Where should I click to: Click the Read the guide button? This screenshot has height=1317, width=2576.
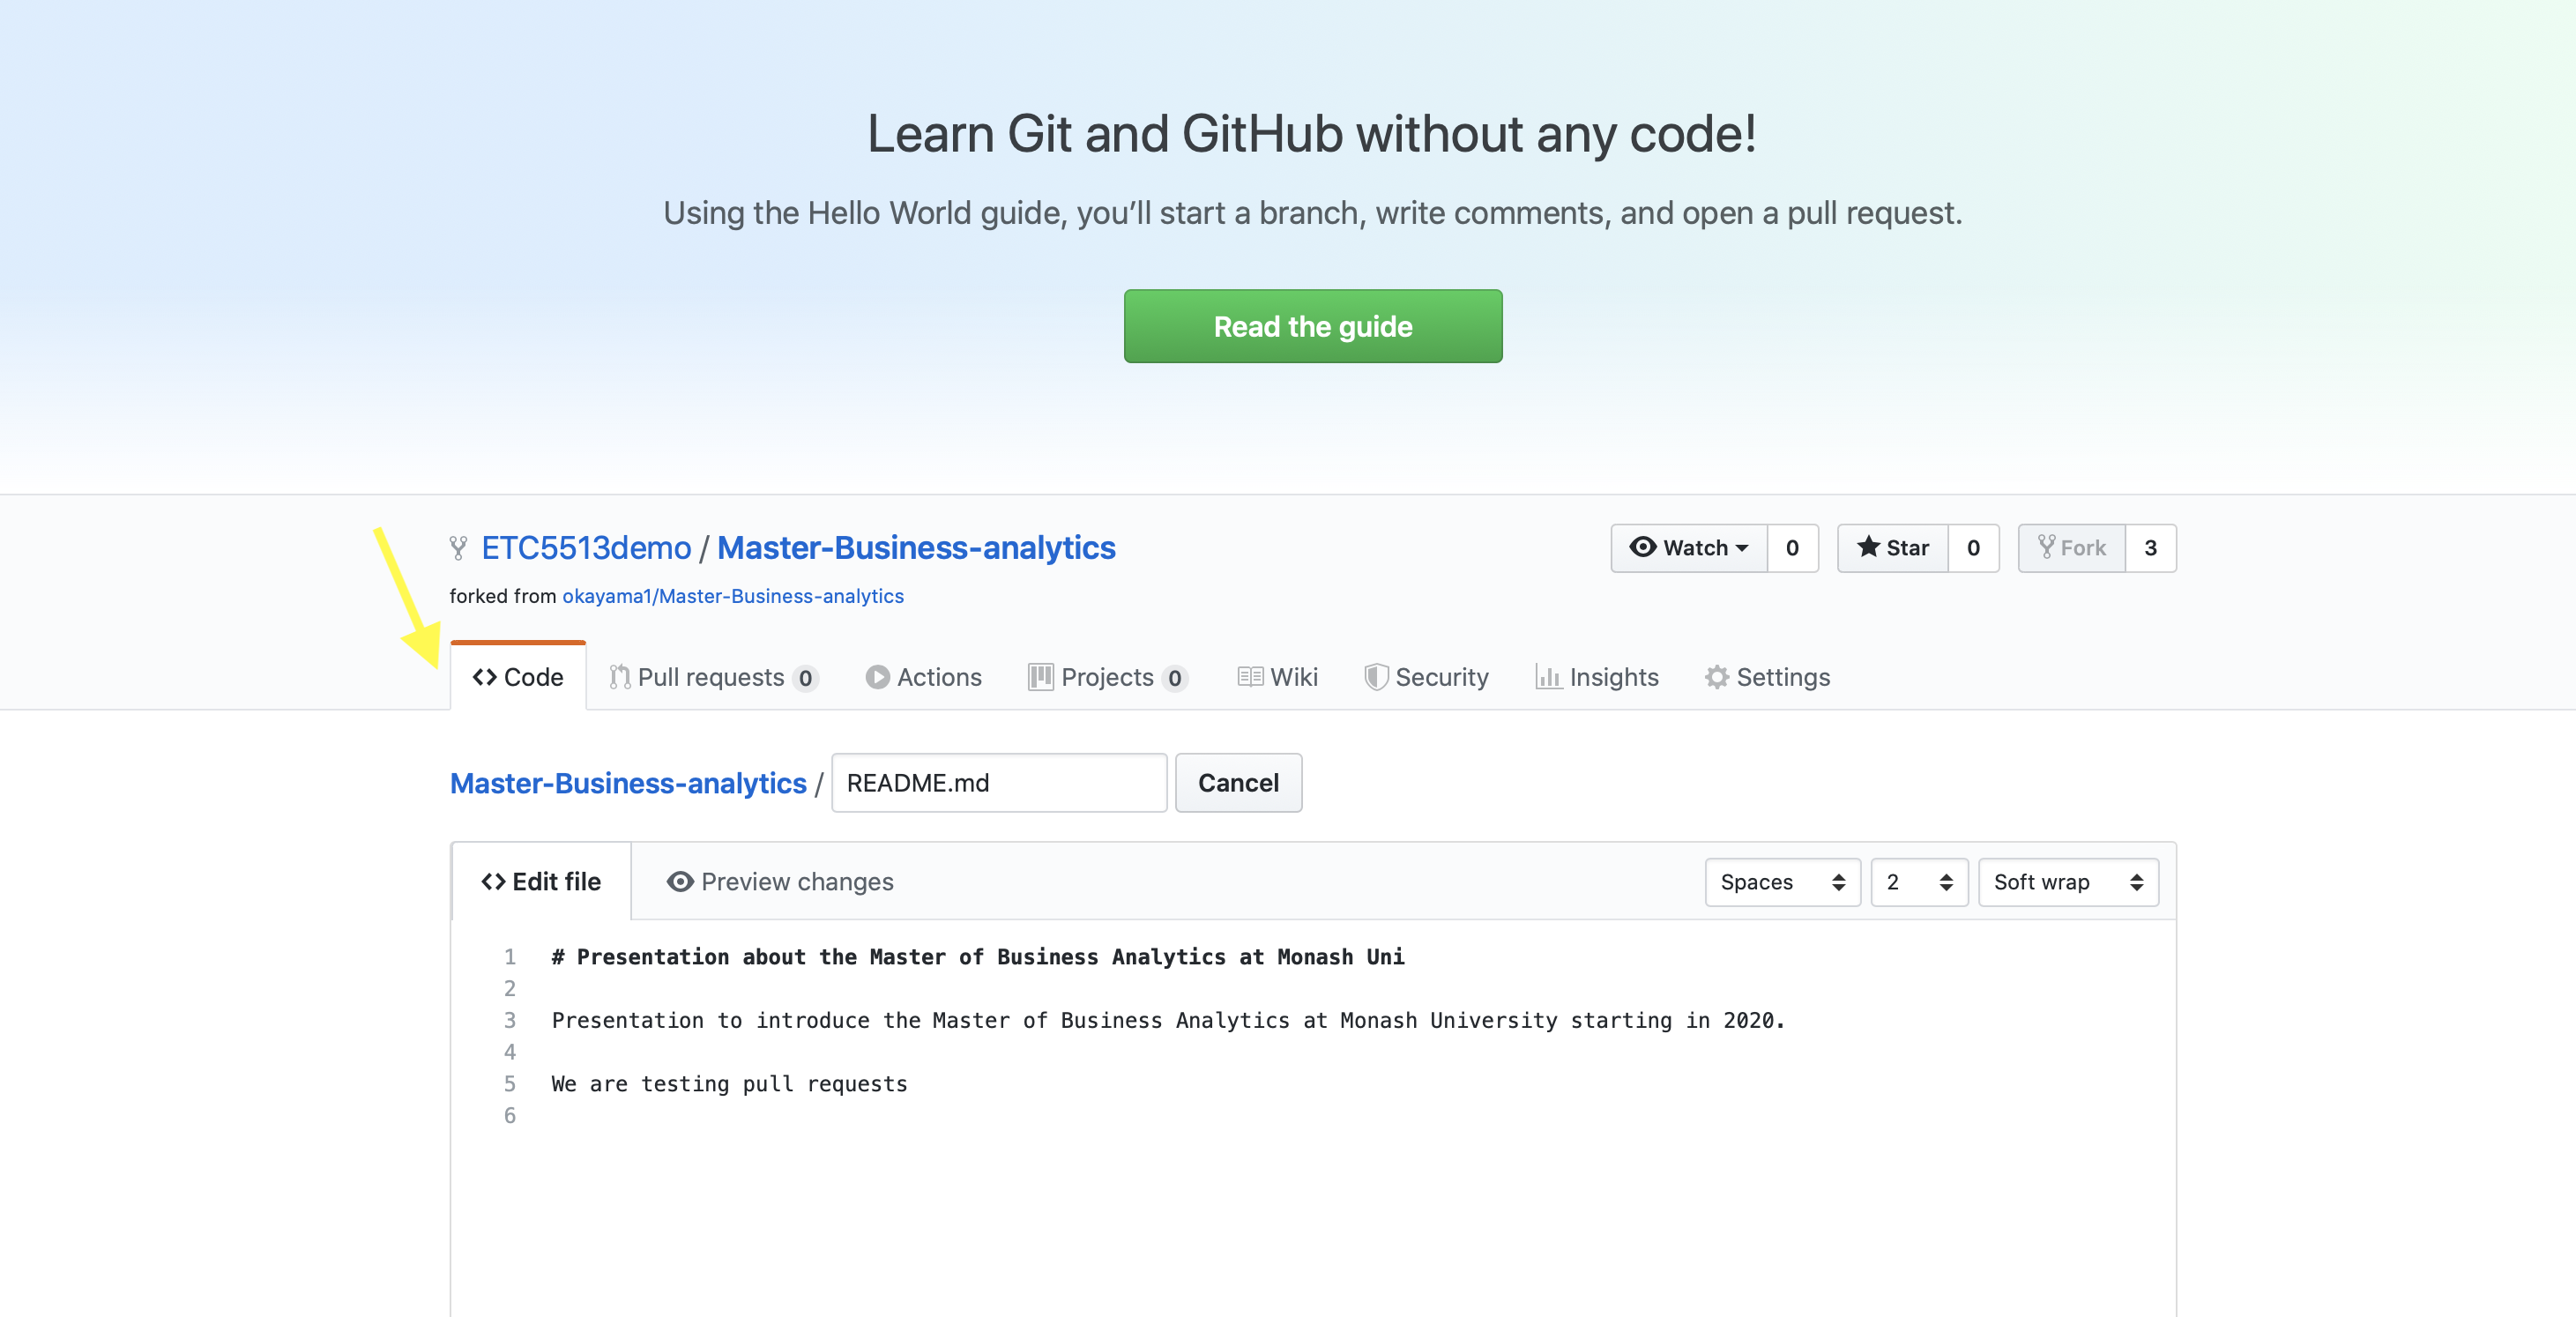1312,326
